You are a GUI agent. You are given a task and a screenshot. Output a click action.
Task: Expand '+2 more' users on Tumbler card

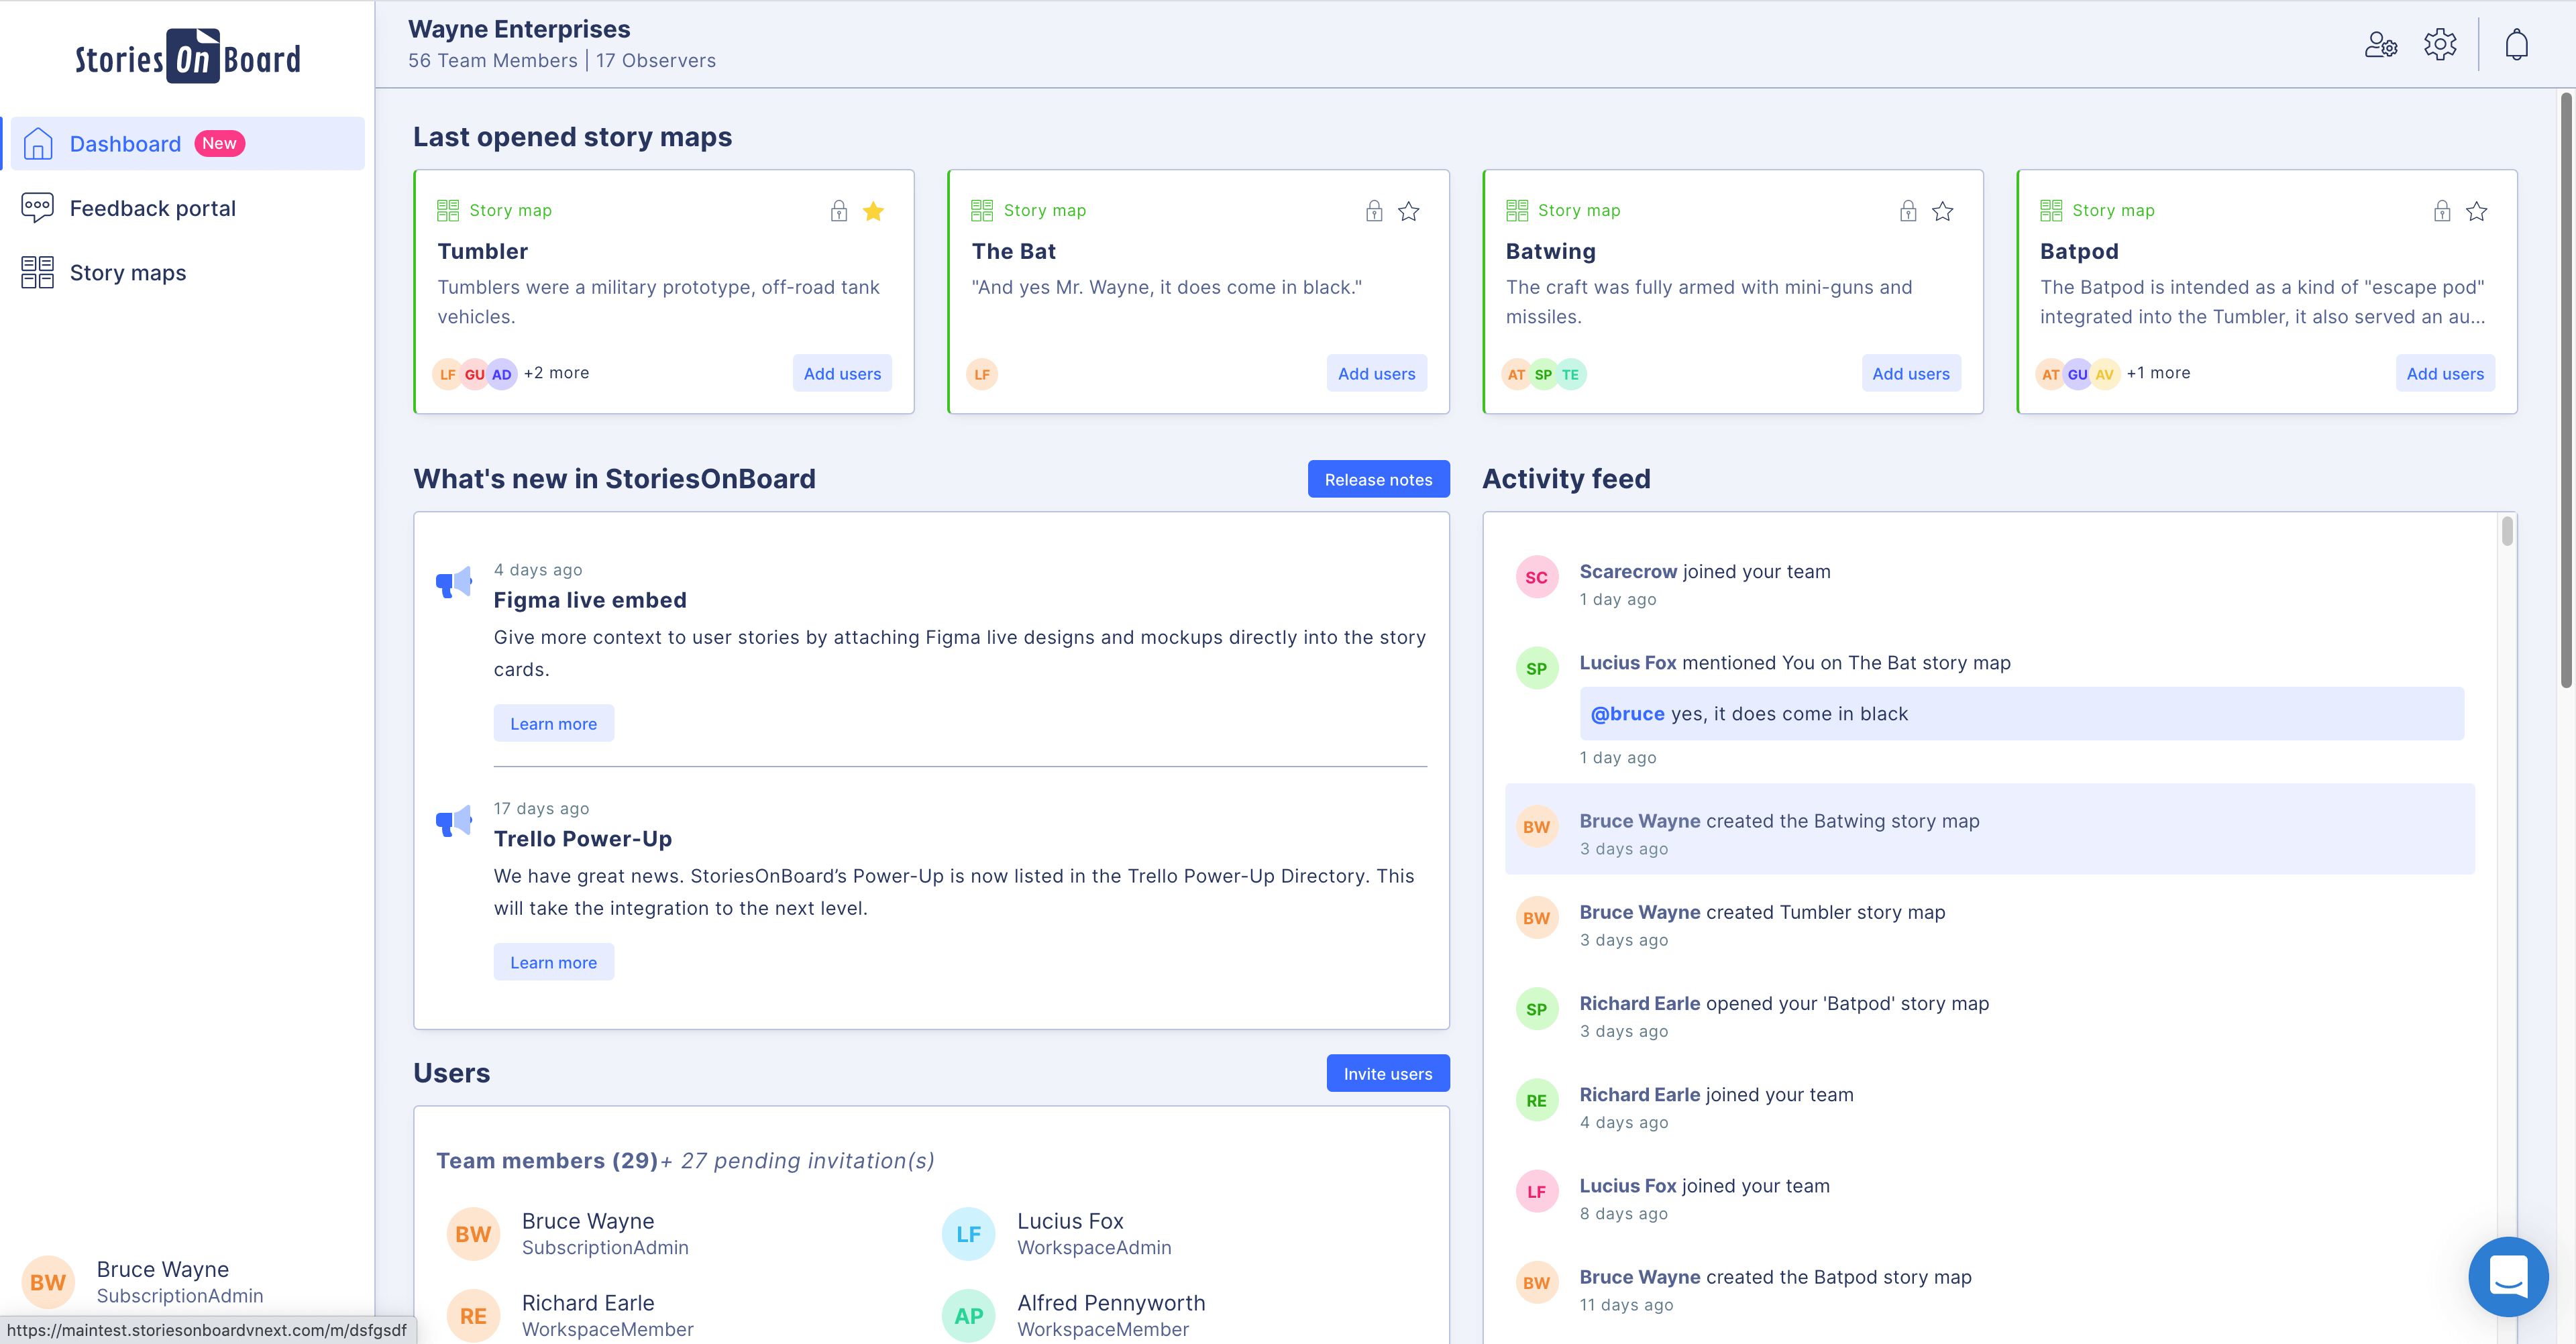click(x=557, y=372)
